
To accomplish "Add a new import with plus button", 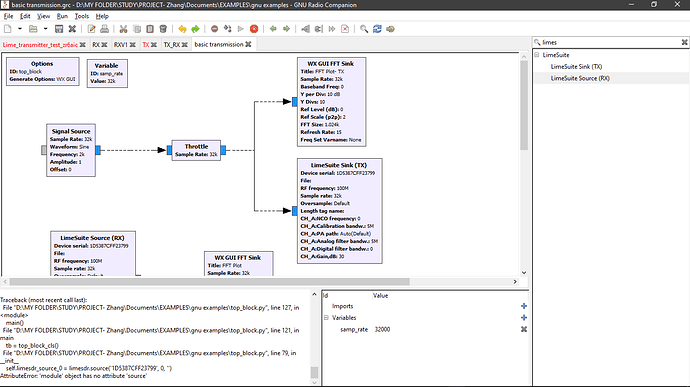I will pyautogui.click(x=524, y=306).
